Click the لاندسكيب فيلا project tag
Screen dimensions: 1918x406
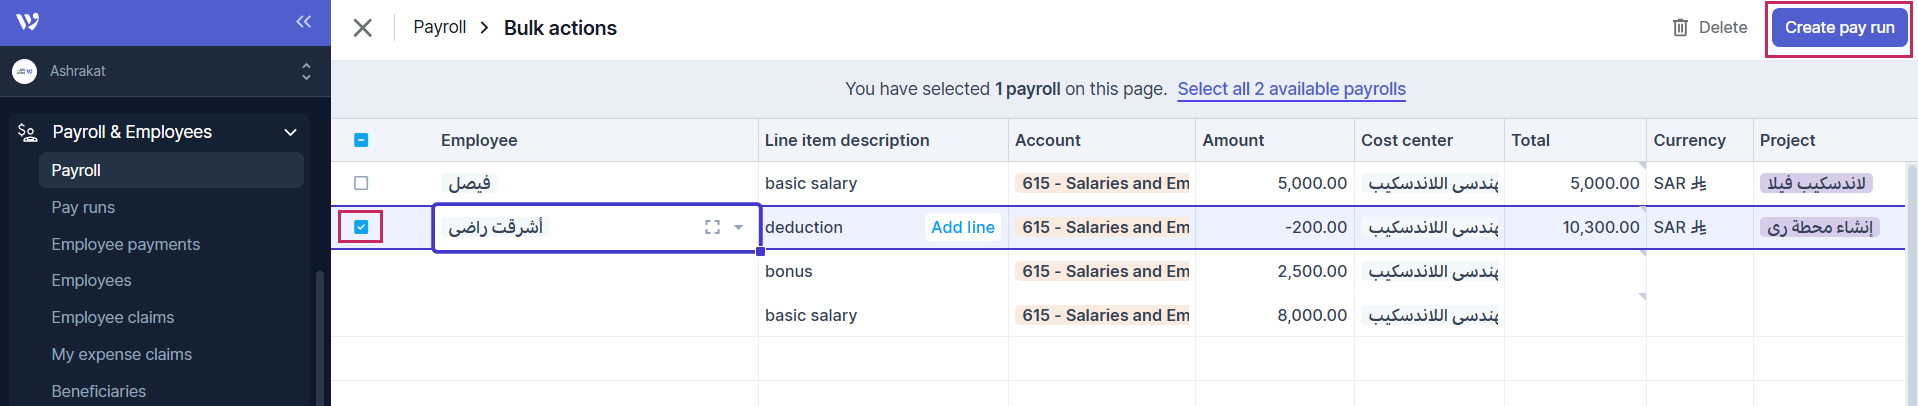[x=1816, y=183]
